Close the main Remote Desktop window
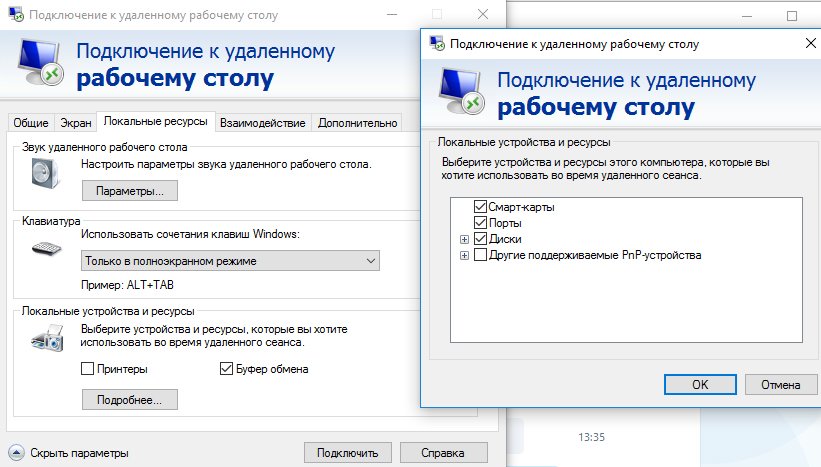Viewport: 821px width, 467px height. click(483, 14)
